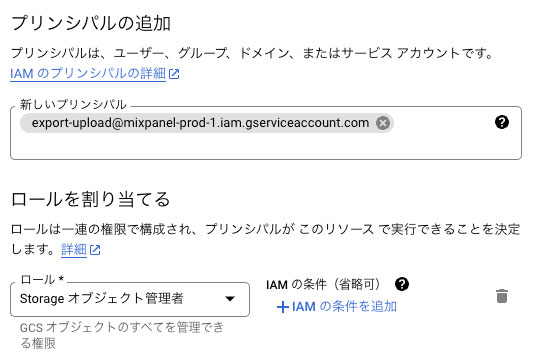Delete the role row with trash icon
This screenshot has height=360, width=544.
click(502, 296)
